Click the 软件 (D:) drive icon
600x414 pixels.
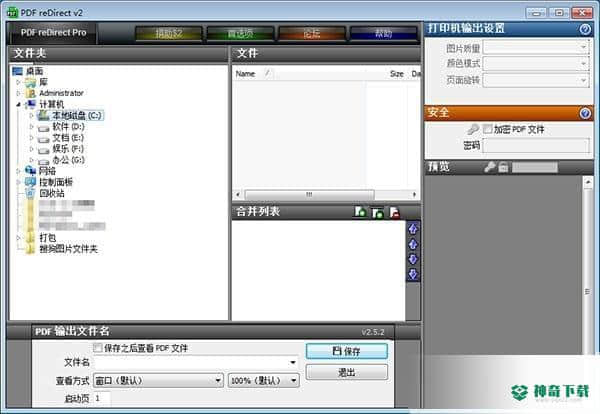(x=43, y=128)
